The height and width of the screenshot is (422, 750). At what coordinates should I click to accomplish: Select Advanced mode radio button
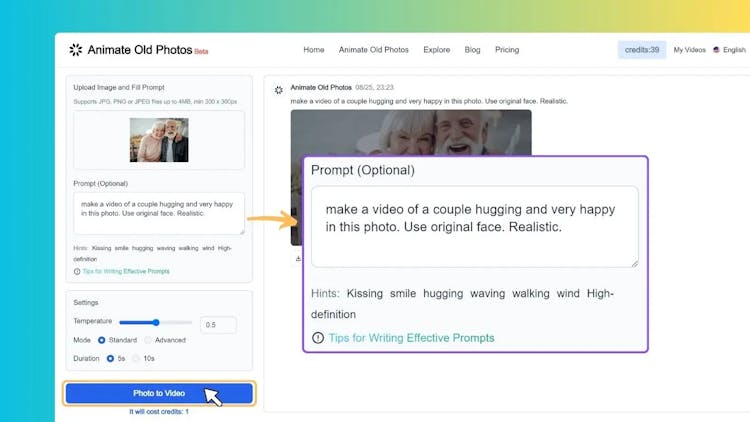coord(148,340)
